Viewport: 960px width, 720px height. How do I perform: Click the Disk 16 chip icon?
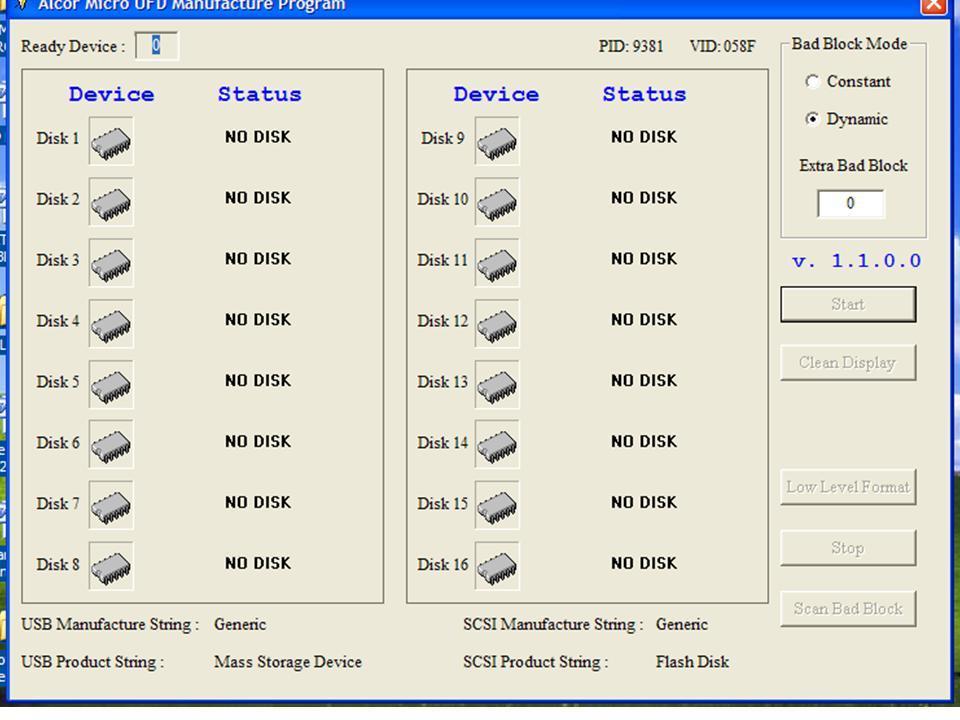pyautogui.click(x=497, y=567)
